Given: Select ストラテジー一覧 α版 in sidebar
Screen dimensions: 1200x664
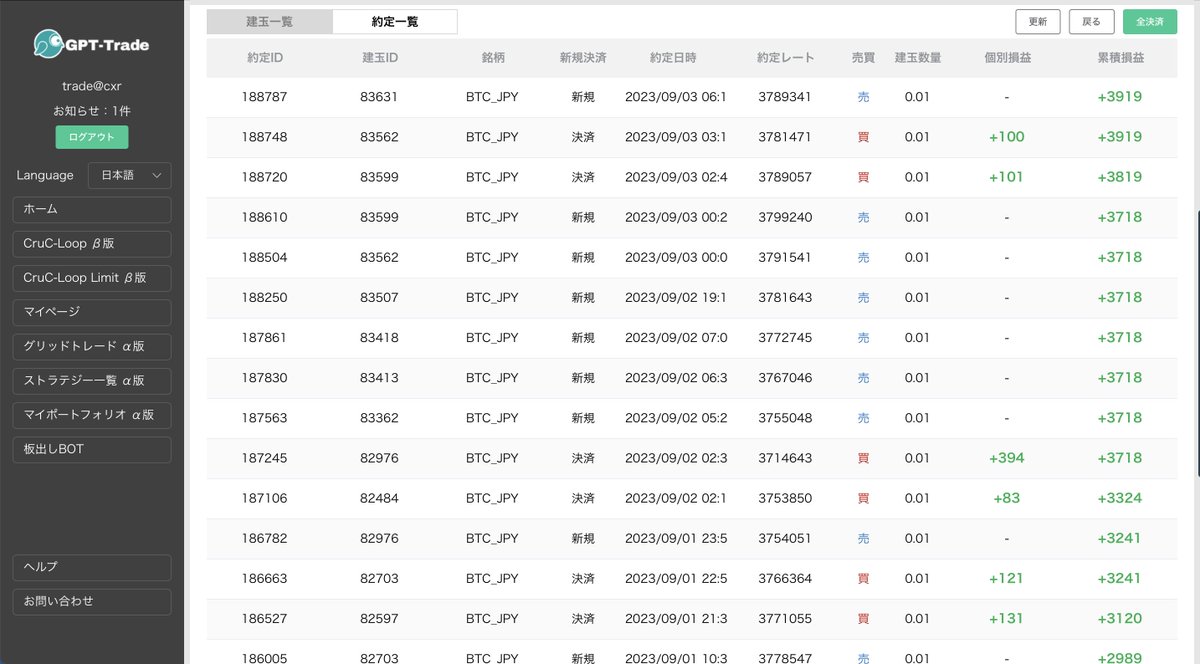Looking at the screenshot, I should pyautogui.click(x=91, y=381).
